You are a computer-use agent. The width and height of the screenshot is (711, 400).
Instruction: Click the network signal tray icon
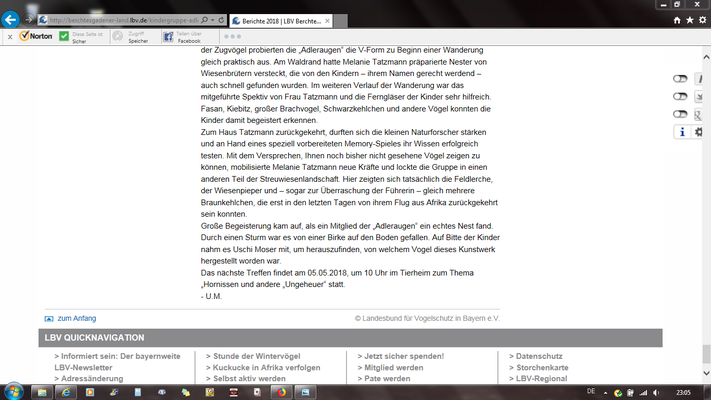643,393
